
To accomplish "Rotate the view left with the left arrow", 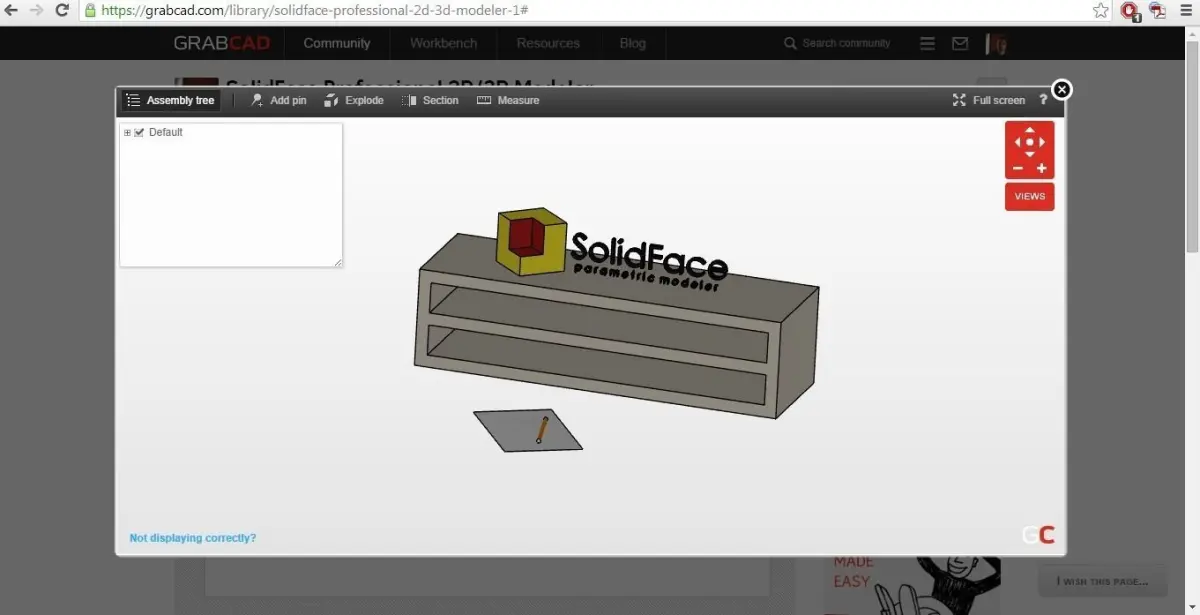I will [1018, 142].
